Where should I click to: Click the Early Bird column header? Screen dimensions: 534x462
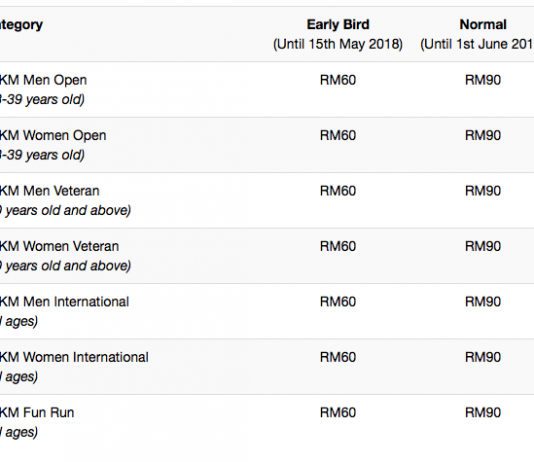click(x=338, y=25)
